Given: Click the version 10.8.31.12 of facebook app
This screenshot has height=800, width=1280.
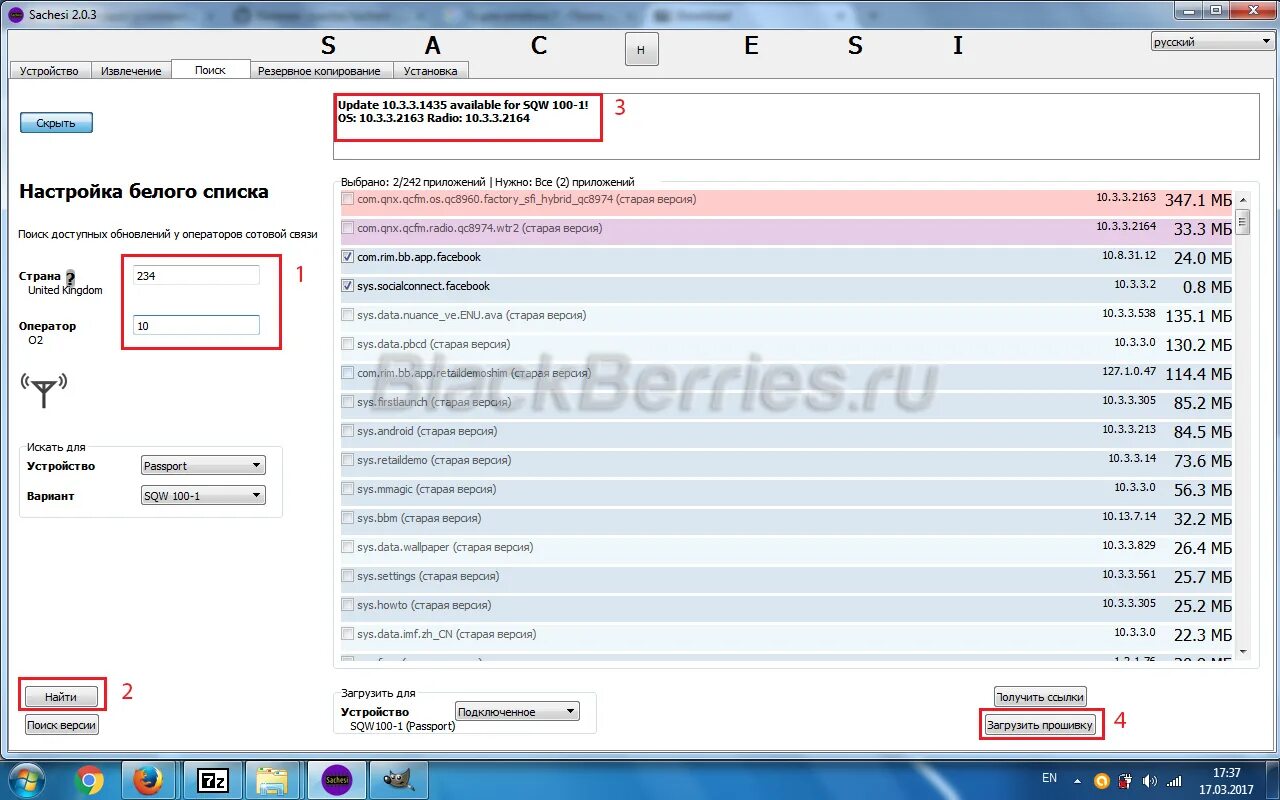Looking at the screenshot, I should coord(1129,256).
